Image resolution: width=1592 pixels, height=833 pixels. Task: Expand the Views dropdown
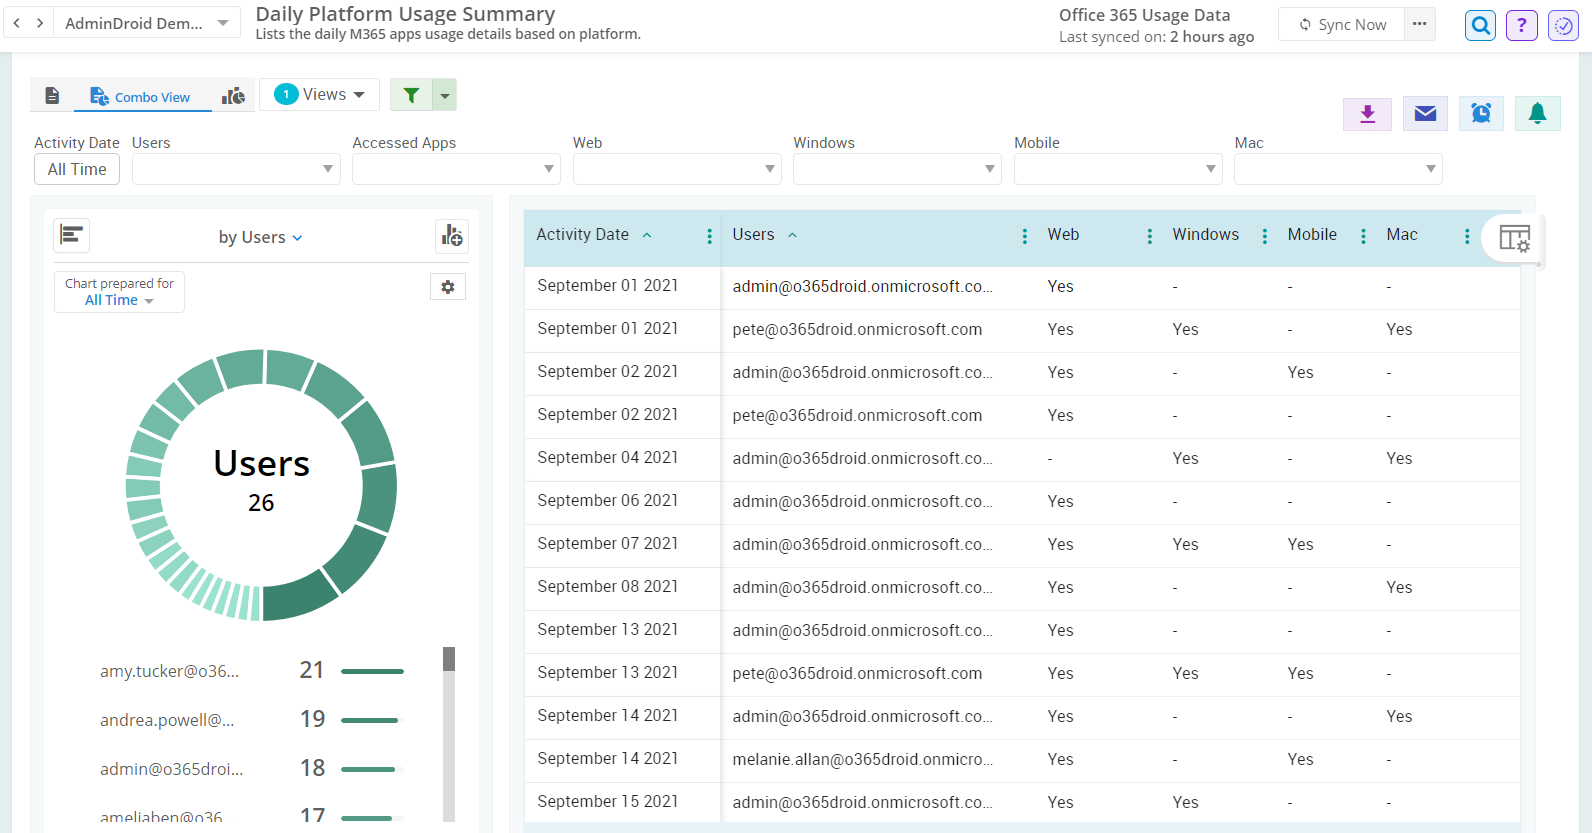320,95
